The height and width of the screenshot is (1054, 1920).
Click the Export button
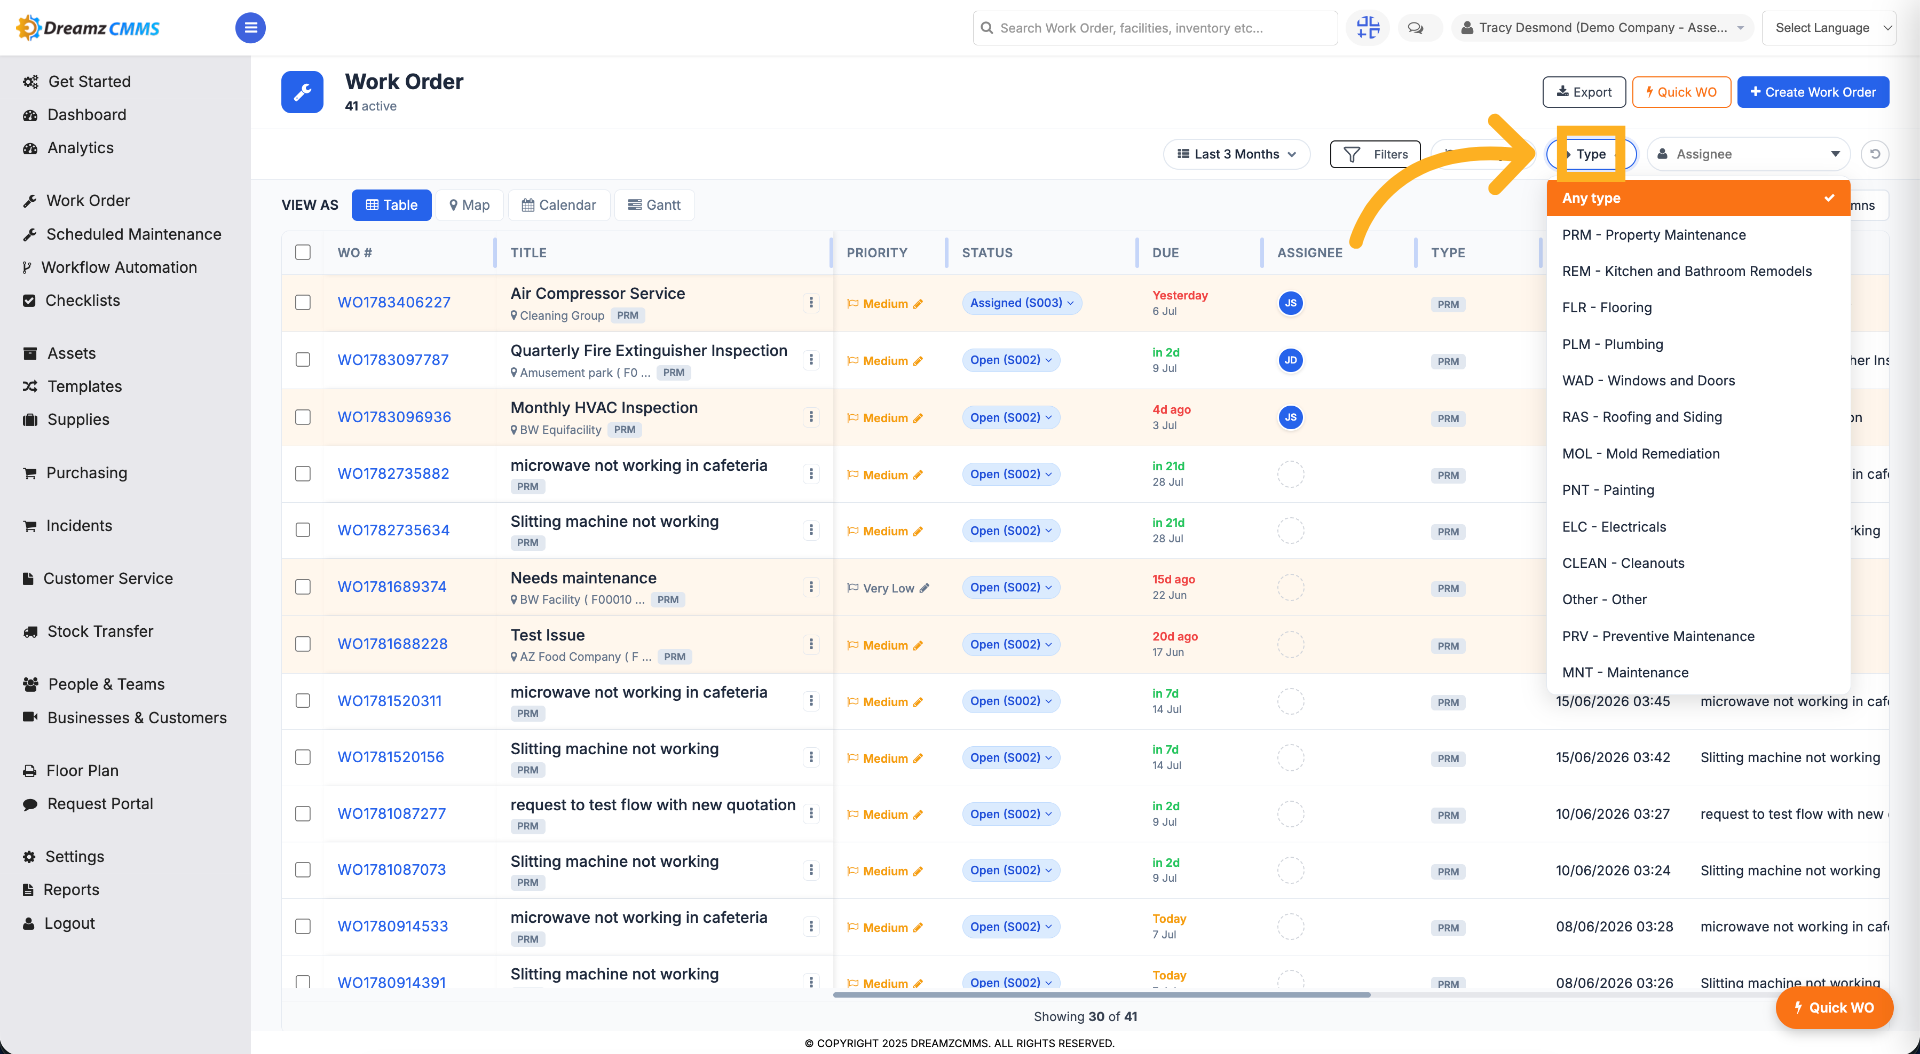point(1584,92)
